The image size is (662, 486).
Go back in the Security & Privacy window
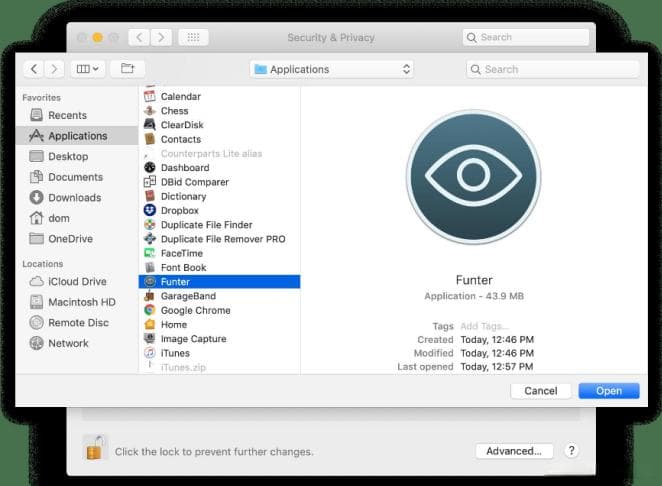[x=139, y=38]
